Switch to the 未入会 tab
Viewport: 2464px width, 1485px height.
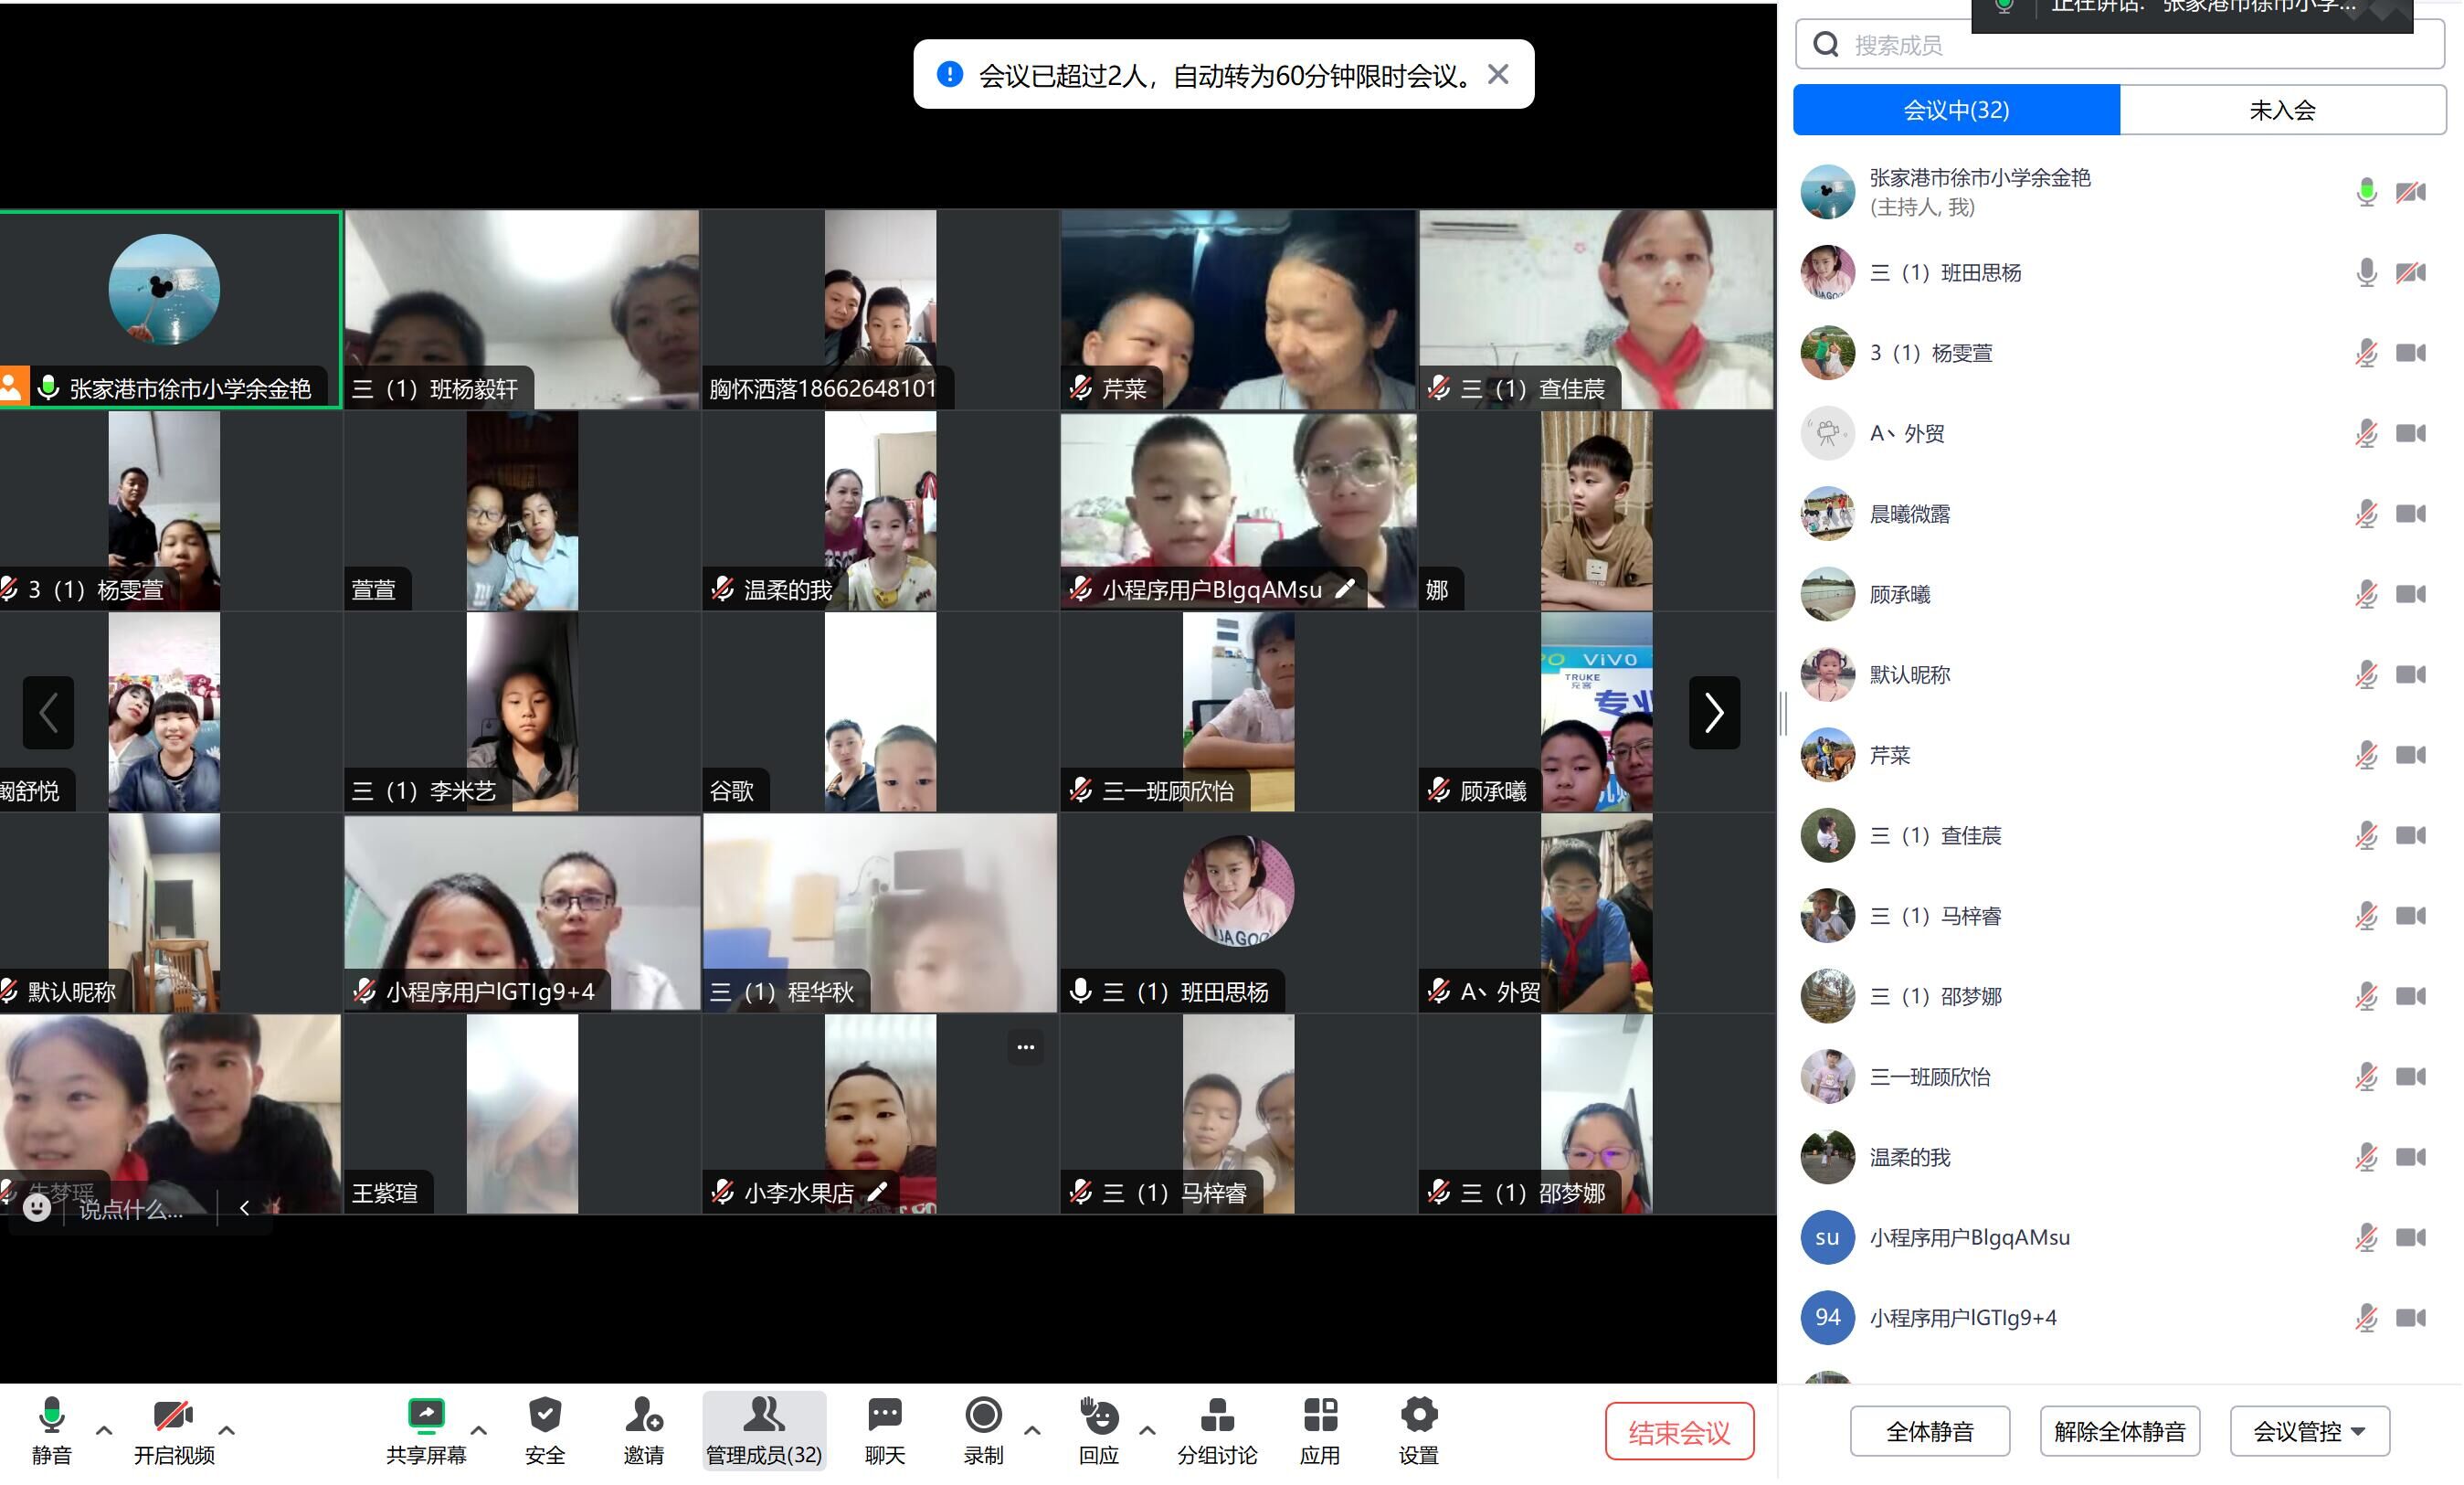click(x=2282, y=110)
